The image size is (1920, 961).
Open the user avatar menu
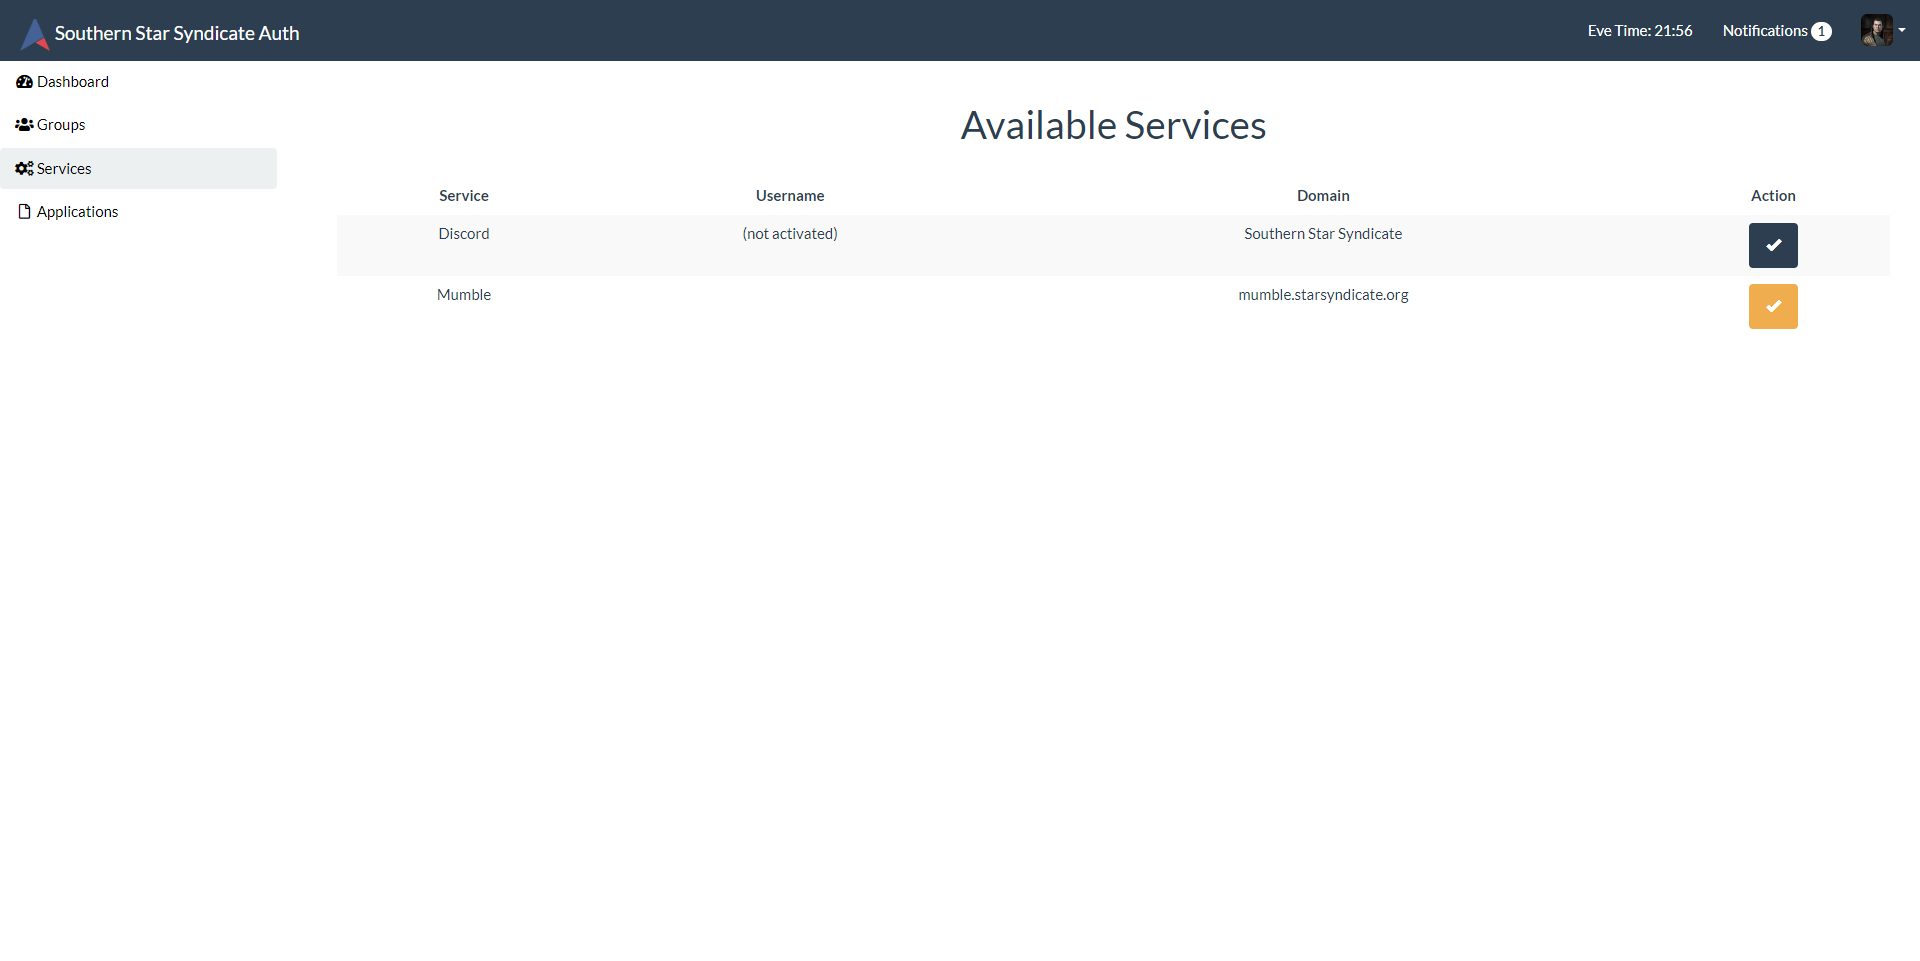(1876, 30)
